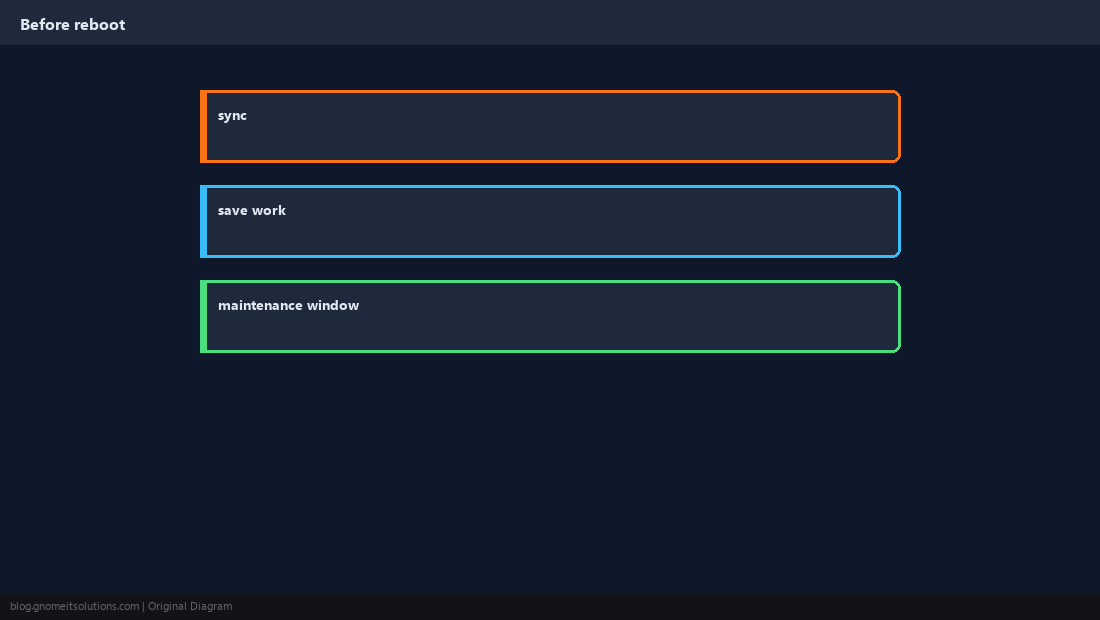This screenshot has height=620, width=1100.
Task: Open the blog.gnomeitsolutions.com footer link
Action: [x=74, y=607]
